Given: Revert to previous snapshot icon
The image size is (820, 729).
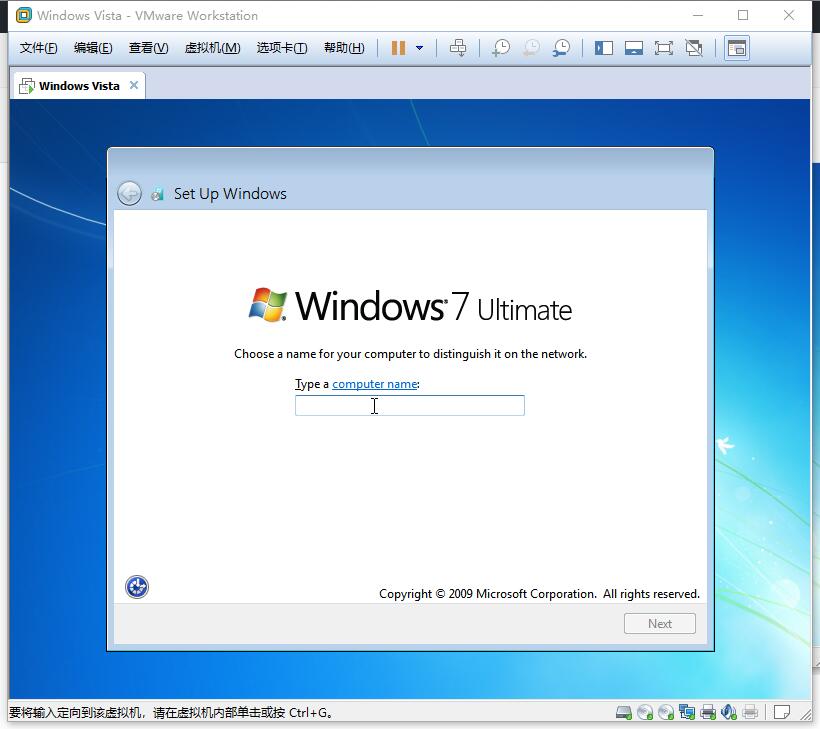Looking at the screenshot, I should 531,48.
